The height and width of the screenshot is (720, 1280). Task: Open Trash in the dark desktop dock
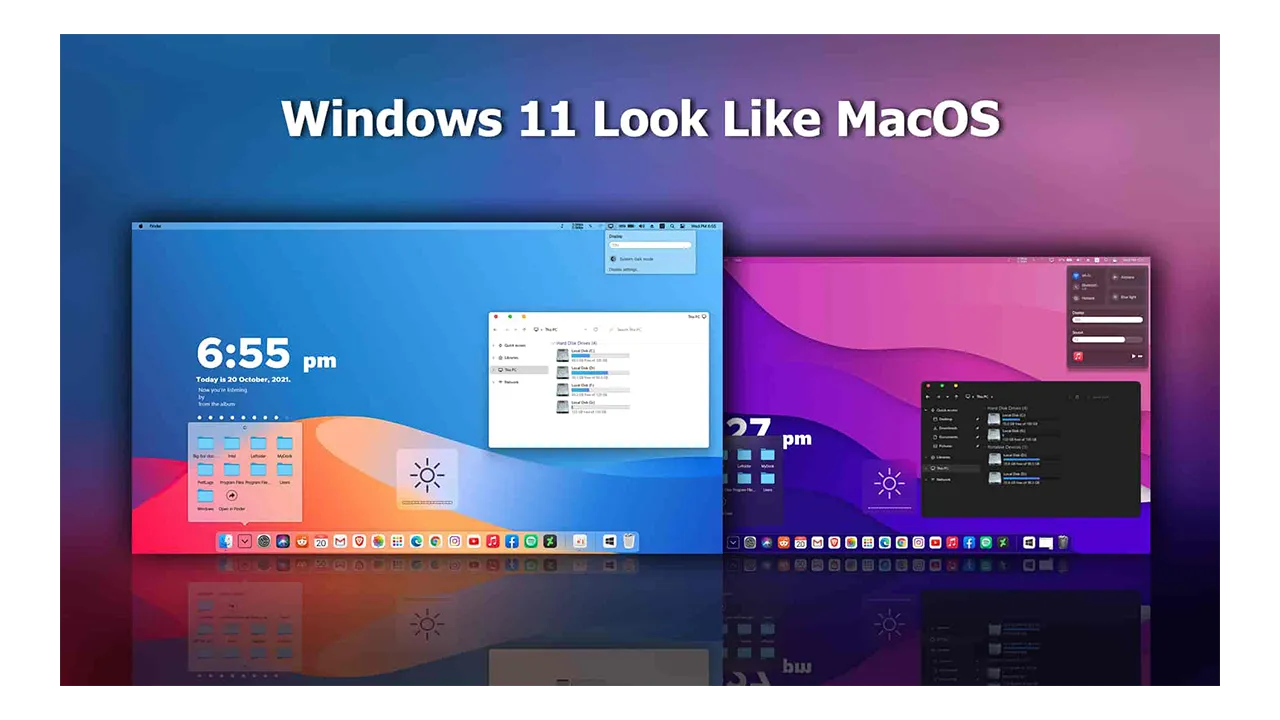1063,542
